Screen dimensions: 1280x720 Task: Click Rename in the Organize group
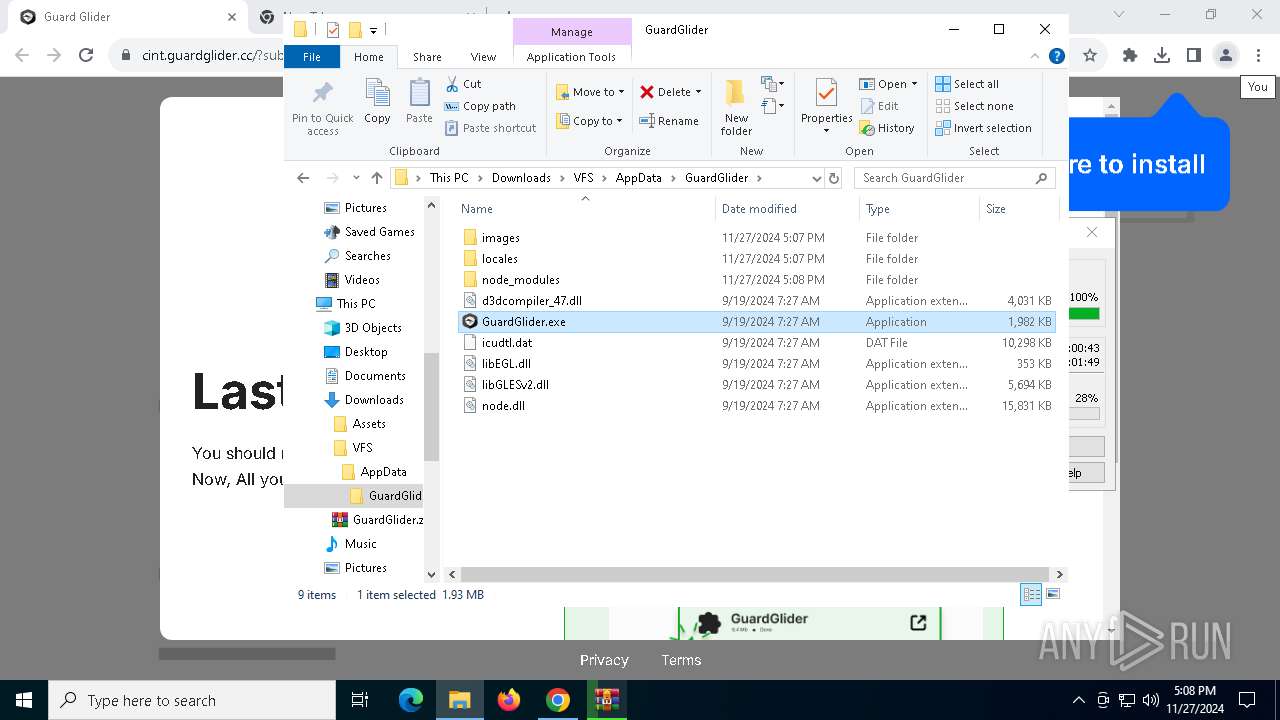669,121
